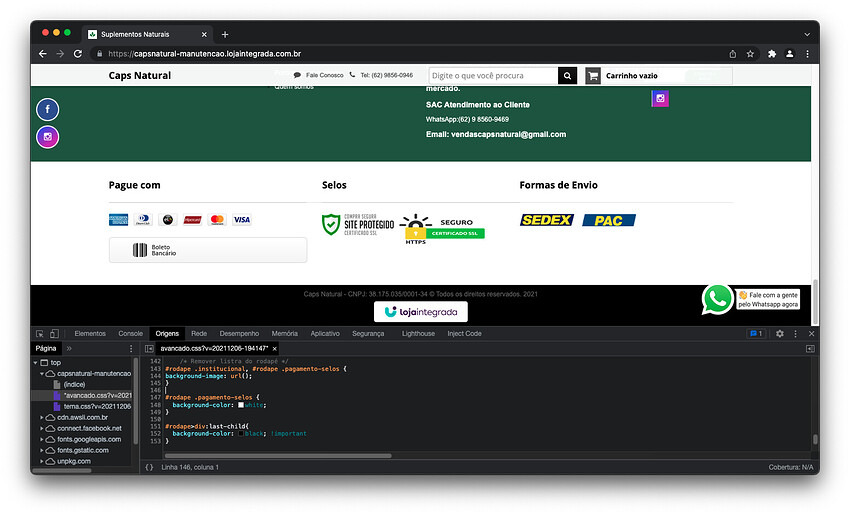Click the Hipercard payment icon
Screen dimensions: 850x514
pyautogui.click(x=192, y=220)
